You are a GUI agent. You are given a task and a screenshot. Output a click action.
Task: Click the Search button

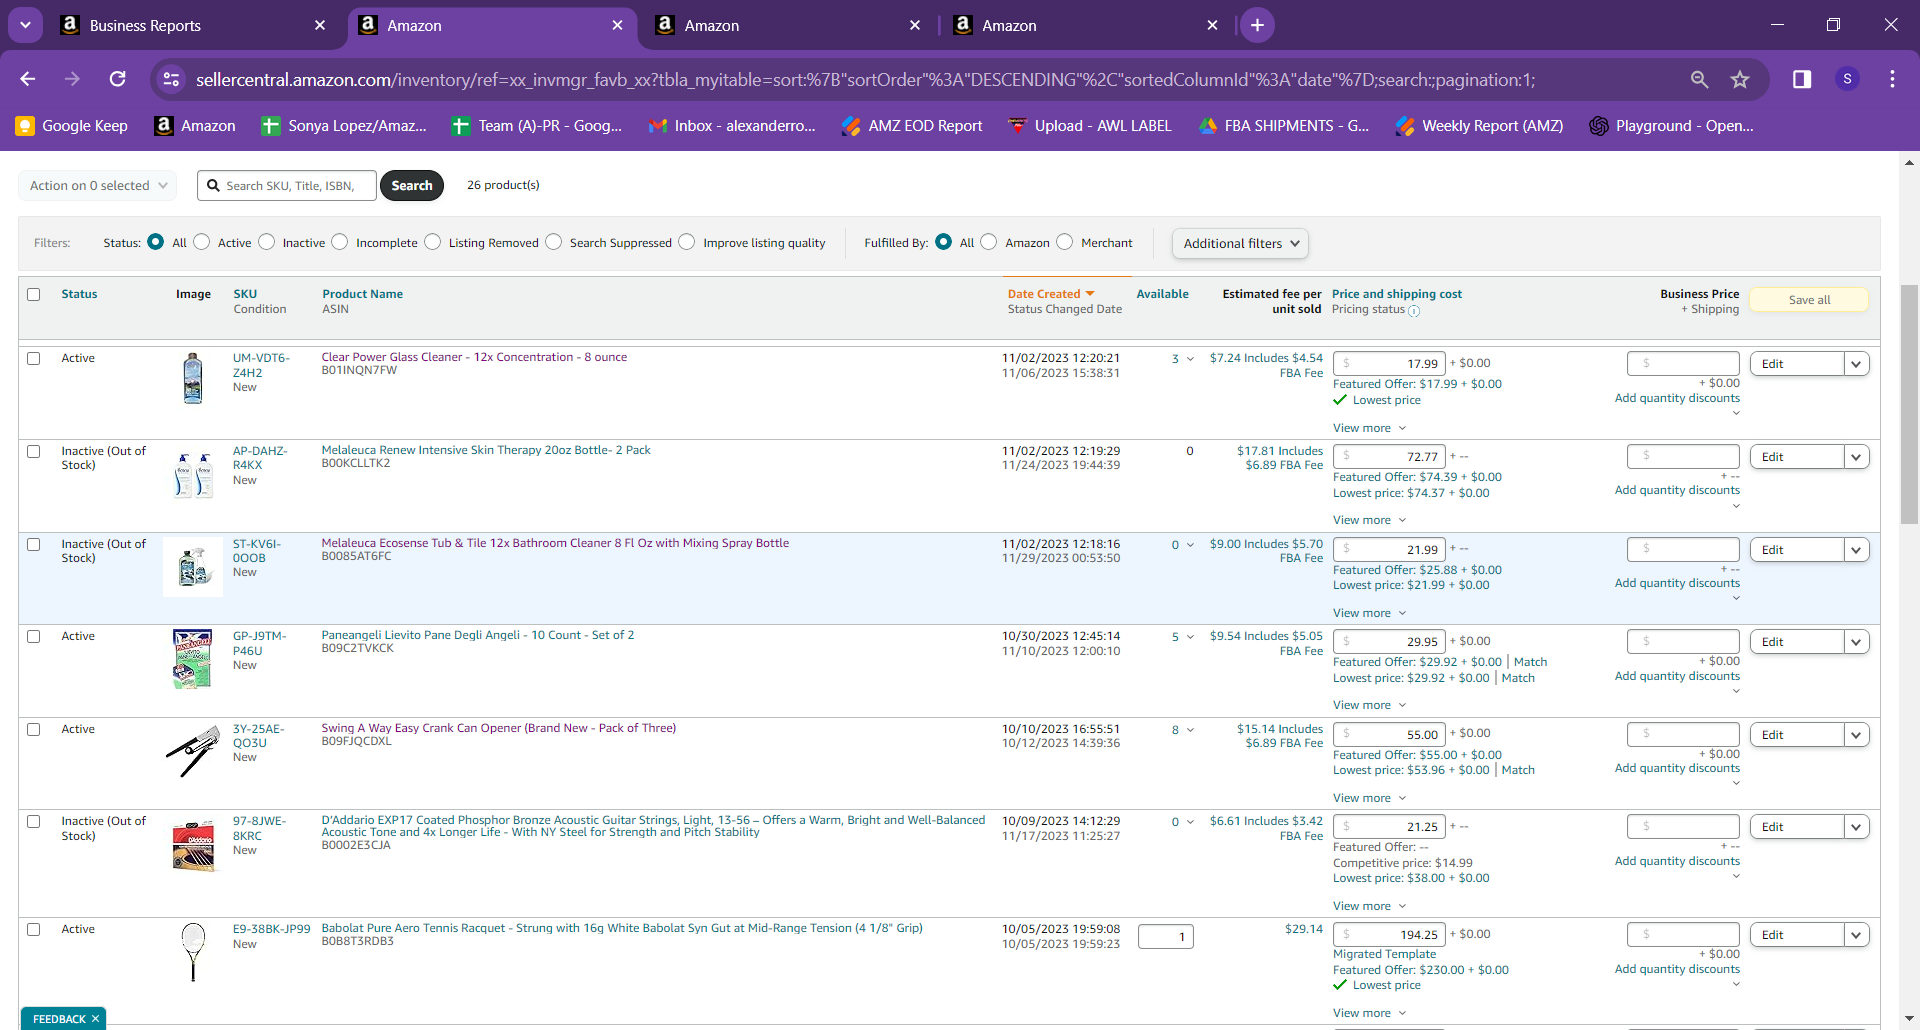point(412,185)
